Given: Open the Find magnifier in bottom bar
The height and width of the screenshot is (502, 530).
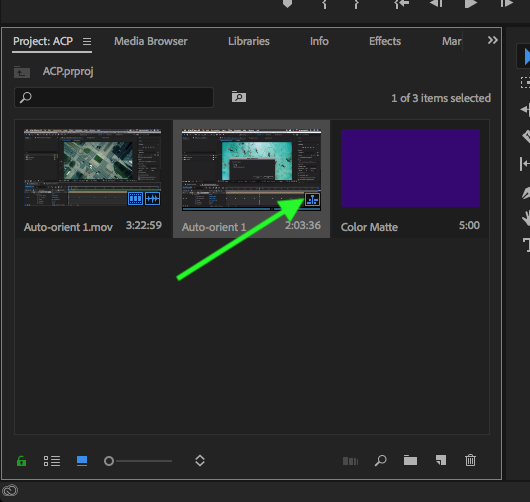Looking at the screenshot, I should click(x=381, y=460).
